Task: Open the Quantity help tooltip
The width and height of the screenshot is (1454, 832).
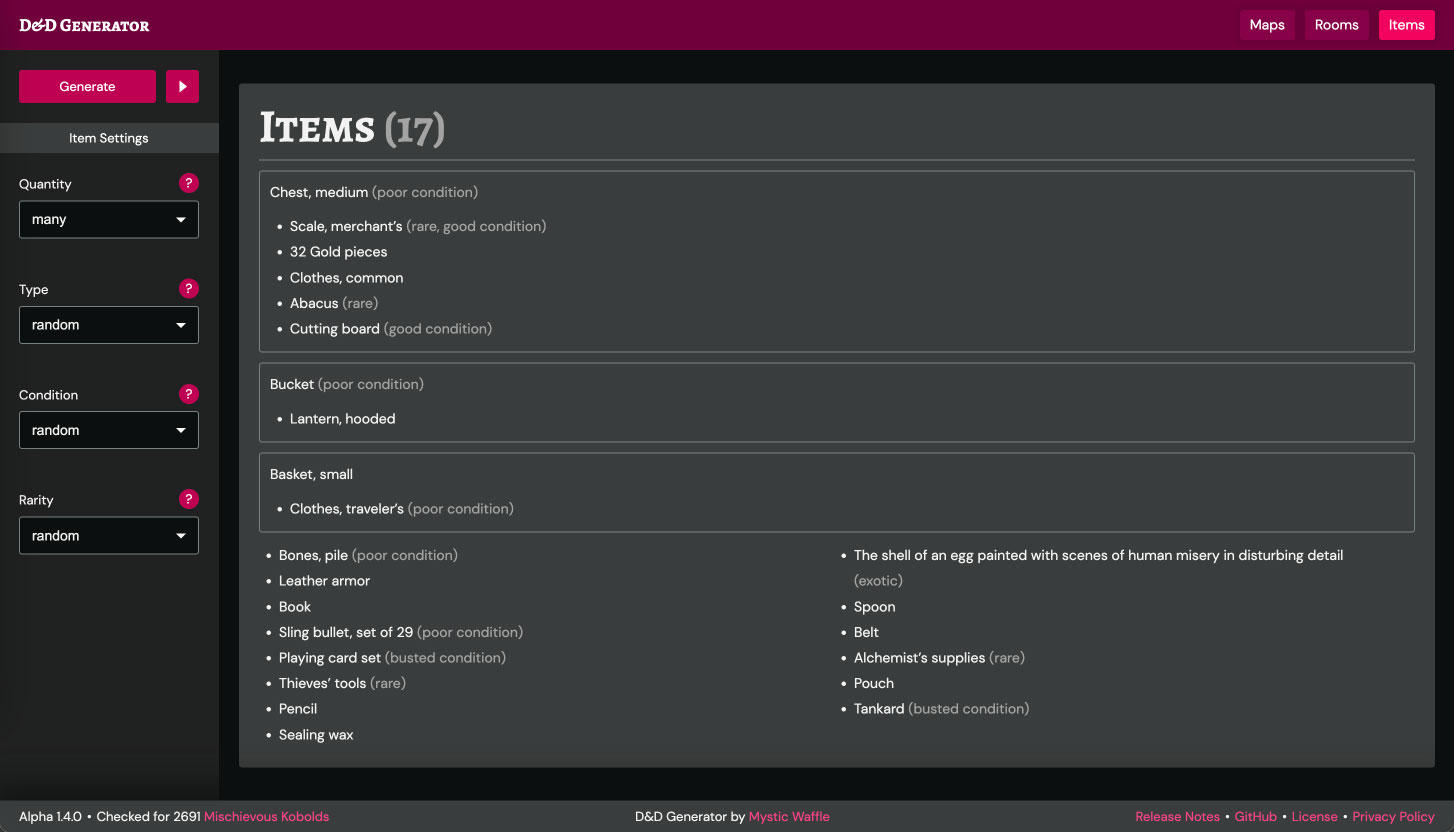Action: [189, 183]
